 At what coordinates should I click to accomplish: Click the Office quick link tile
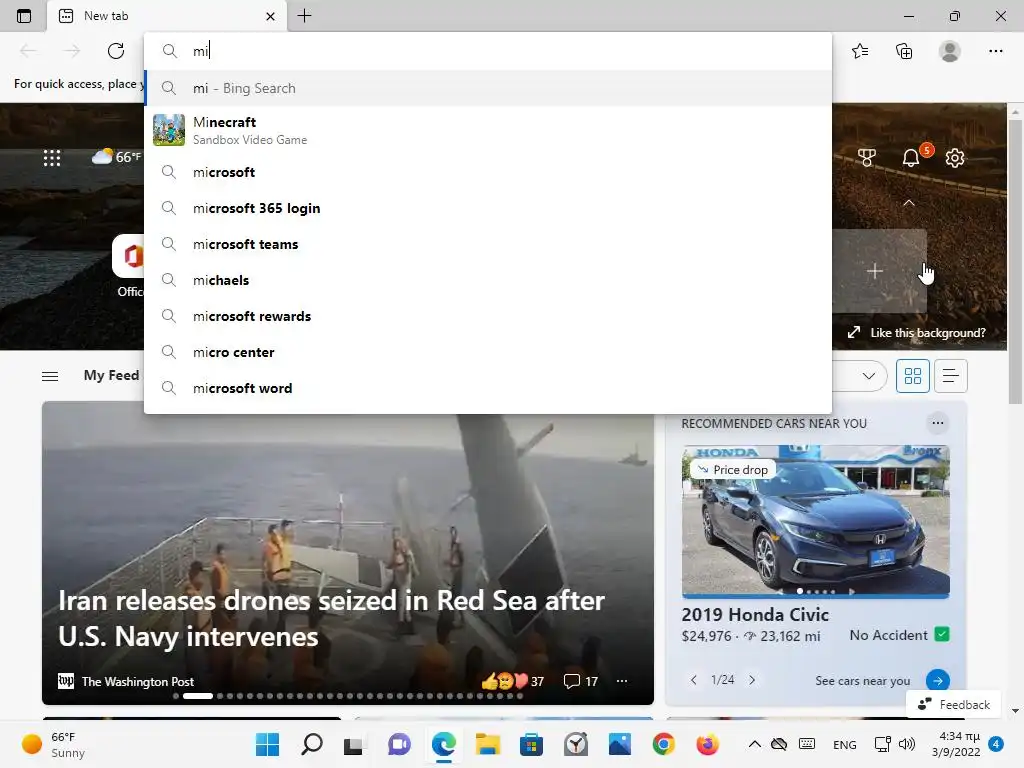click(129, 266)
